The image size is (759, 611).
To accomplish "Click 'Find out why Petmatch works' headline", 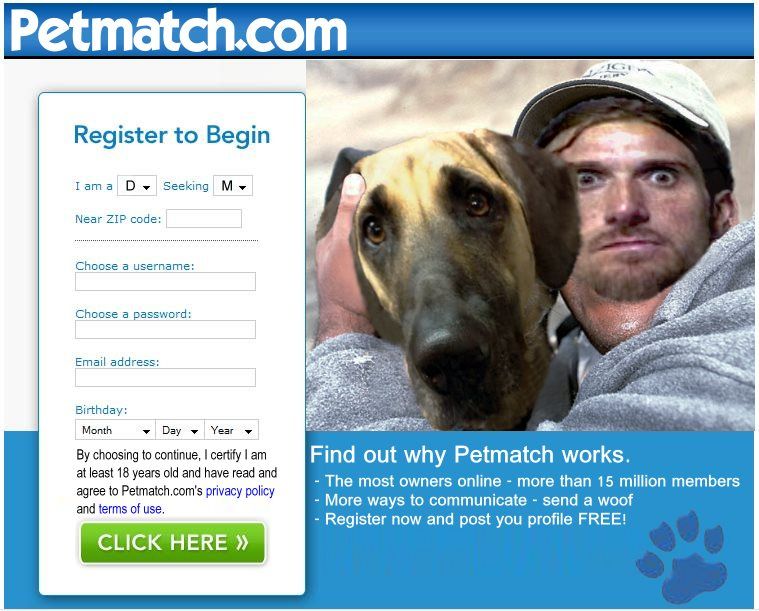I will point(470,455).
